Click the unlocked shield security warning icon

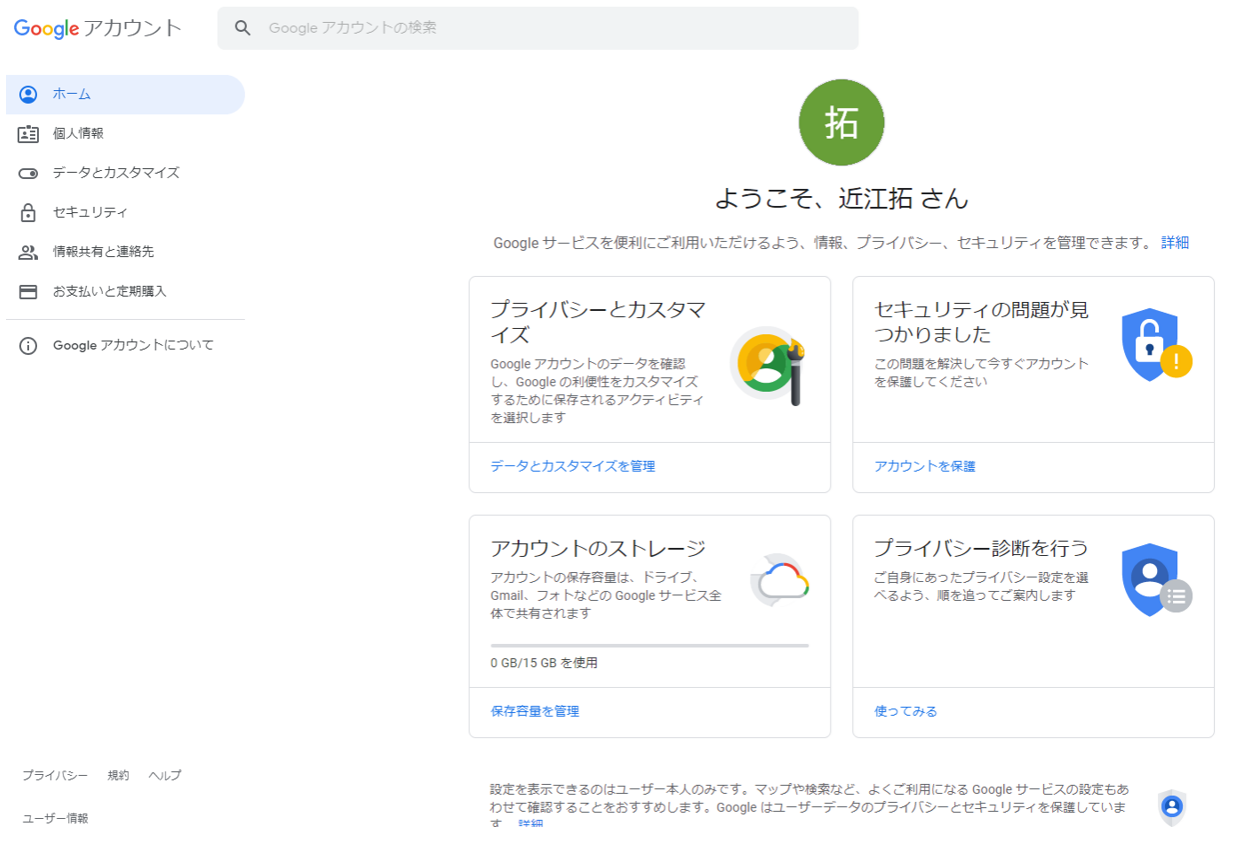1156,344
